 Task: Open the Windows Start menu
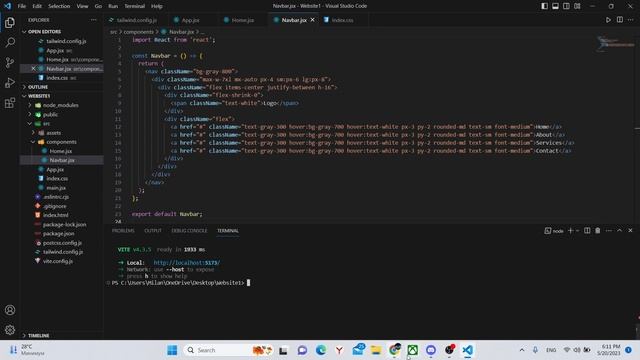point(172,350)
